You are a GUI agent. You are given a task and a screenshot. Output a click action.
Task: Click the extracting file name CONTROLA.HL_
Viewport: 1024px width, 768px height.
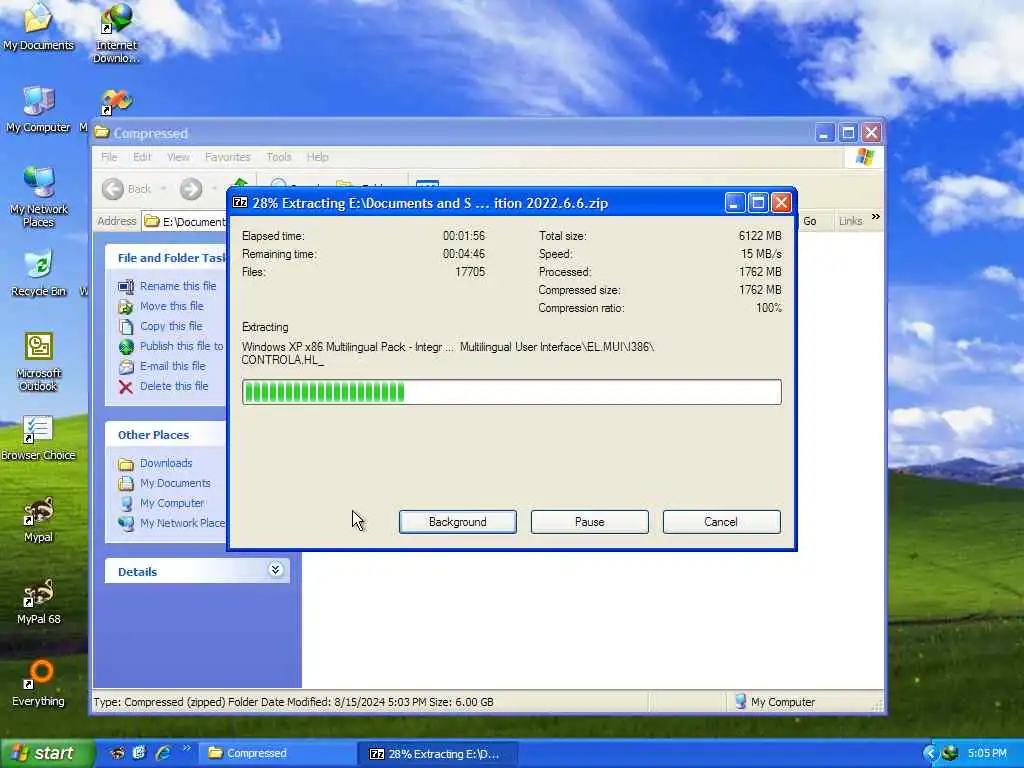point(282,360)
